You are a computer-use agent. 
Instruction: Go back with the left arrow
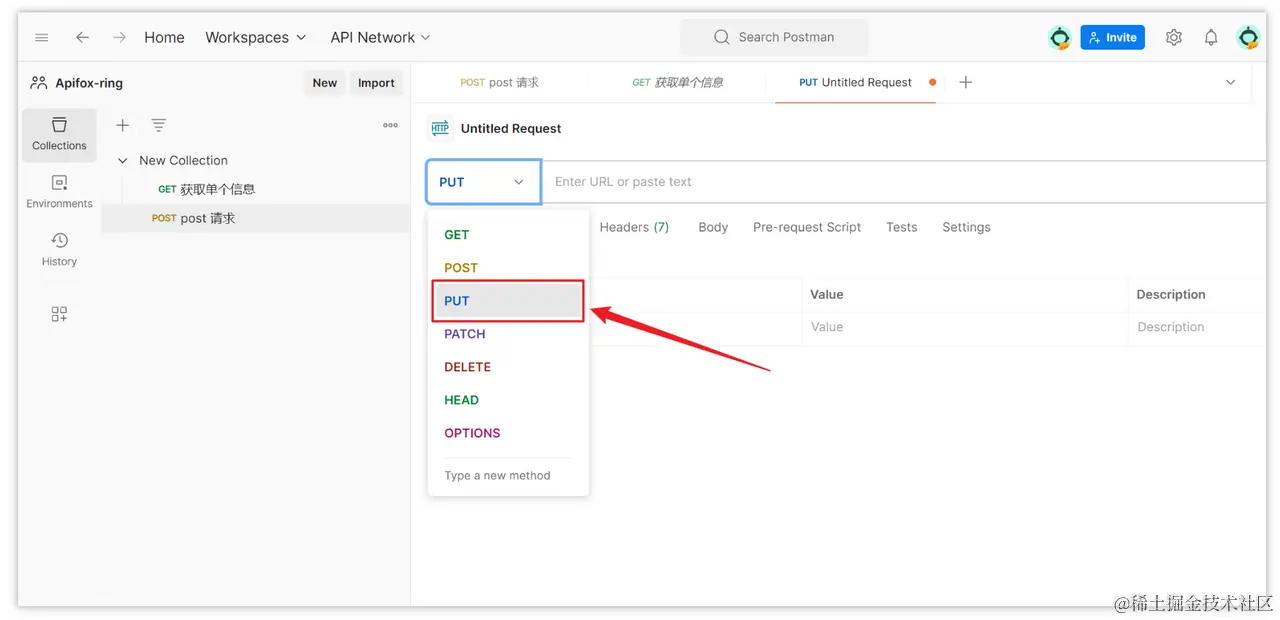point(82,37)
